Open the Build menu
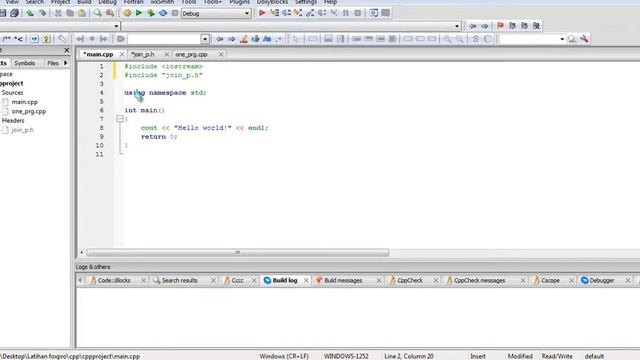Viewport: 640px width, 360px height. 84,2
